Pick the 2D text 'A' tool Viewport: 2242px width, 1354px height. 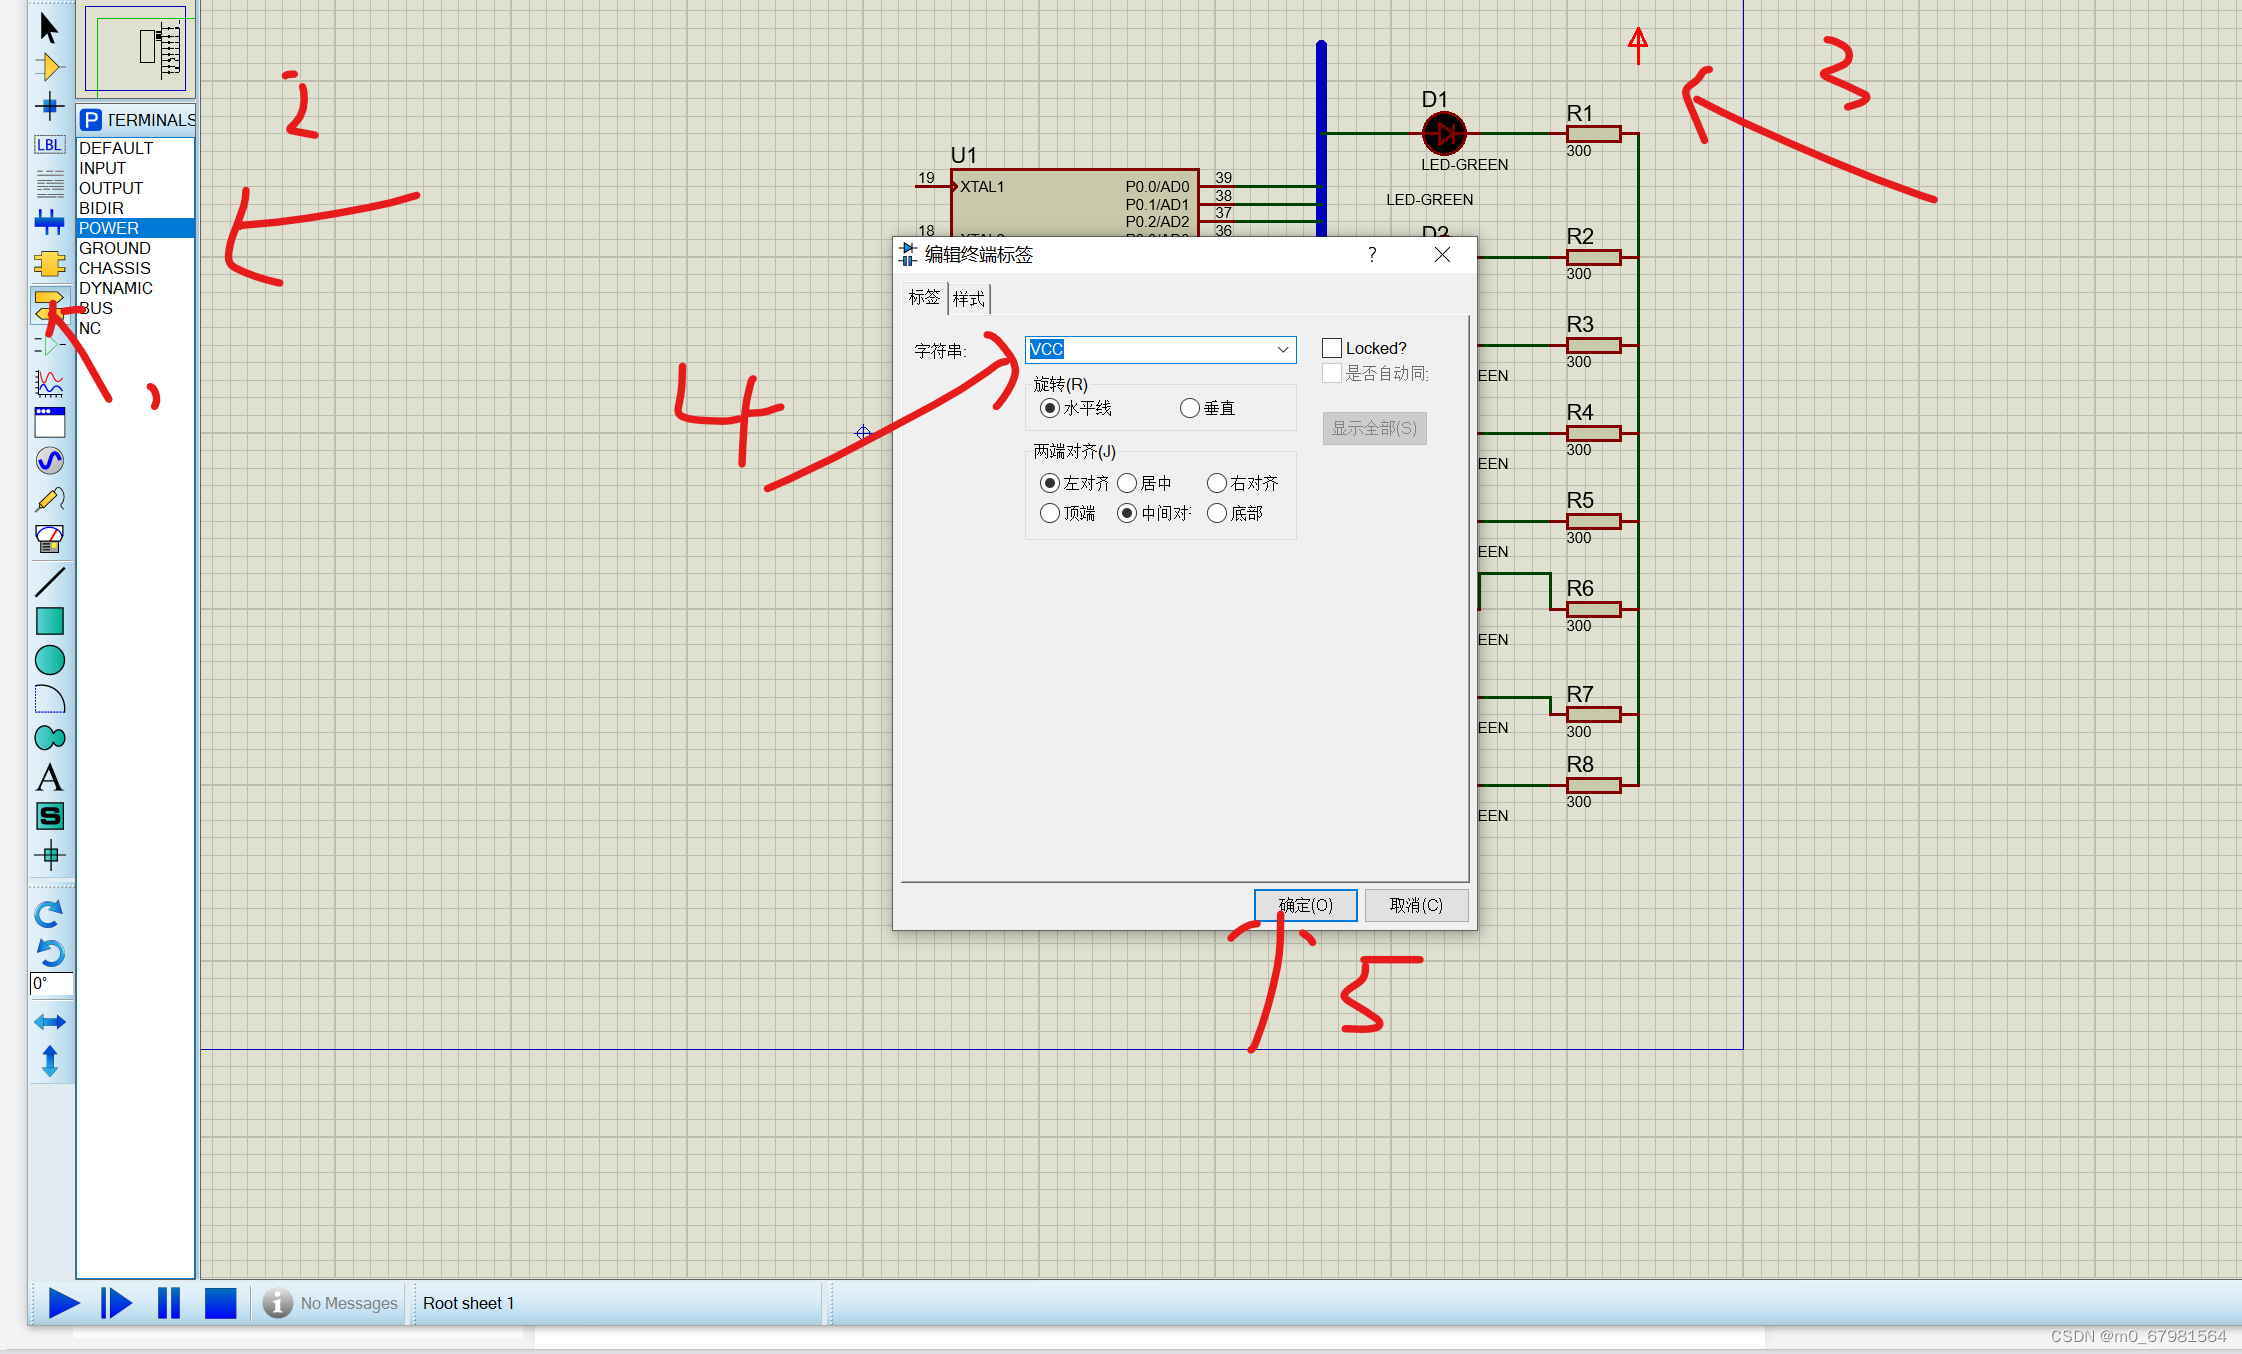tap(49, 777)
